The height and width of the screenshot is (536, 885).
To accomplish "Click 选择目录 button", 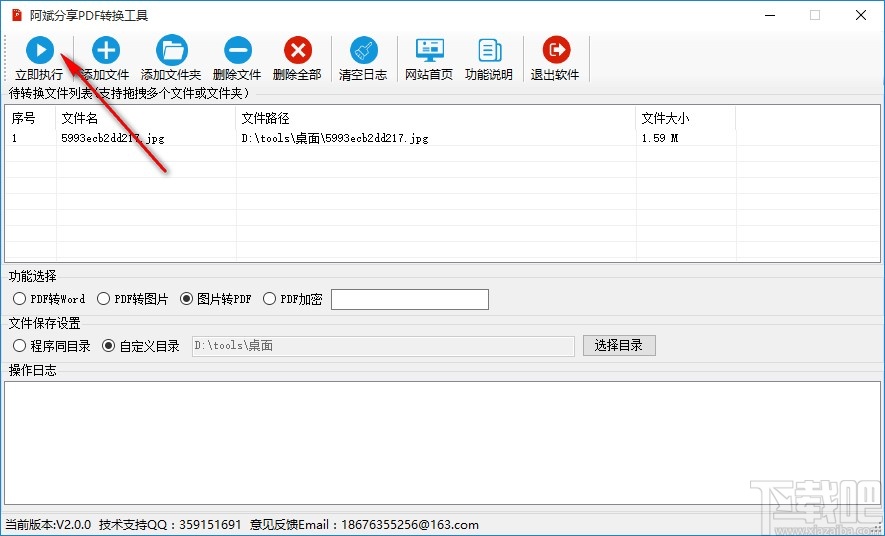I will click(x=619, y=345).
